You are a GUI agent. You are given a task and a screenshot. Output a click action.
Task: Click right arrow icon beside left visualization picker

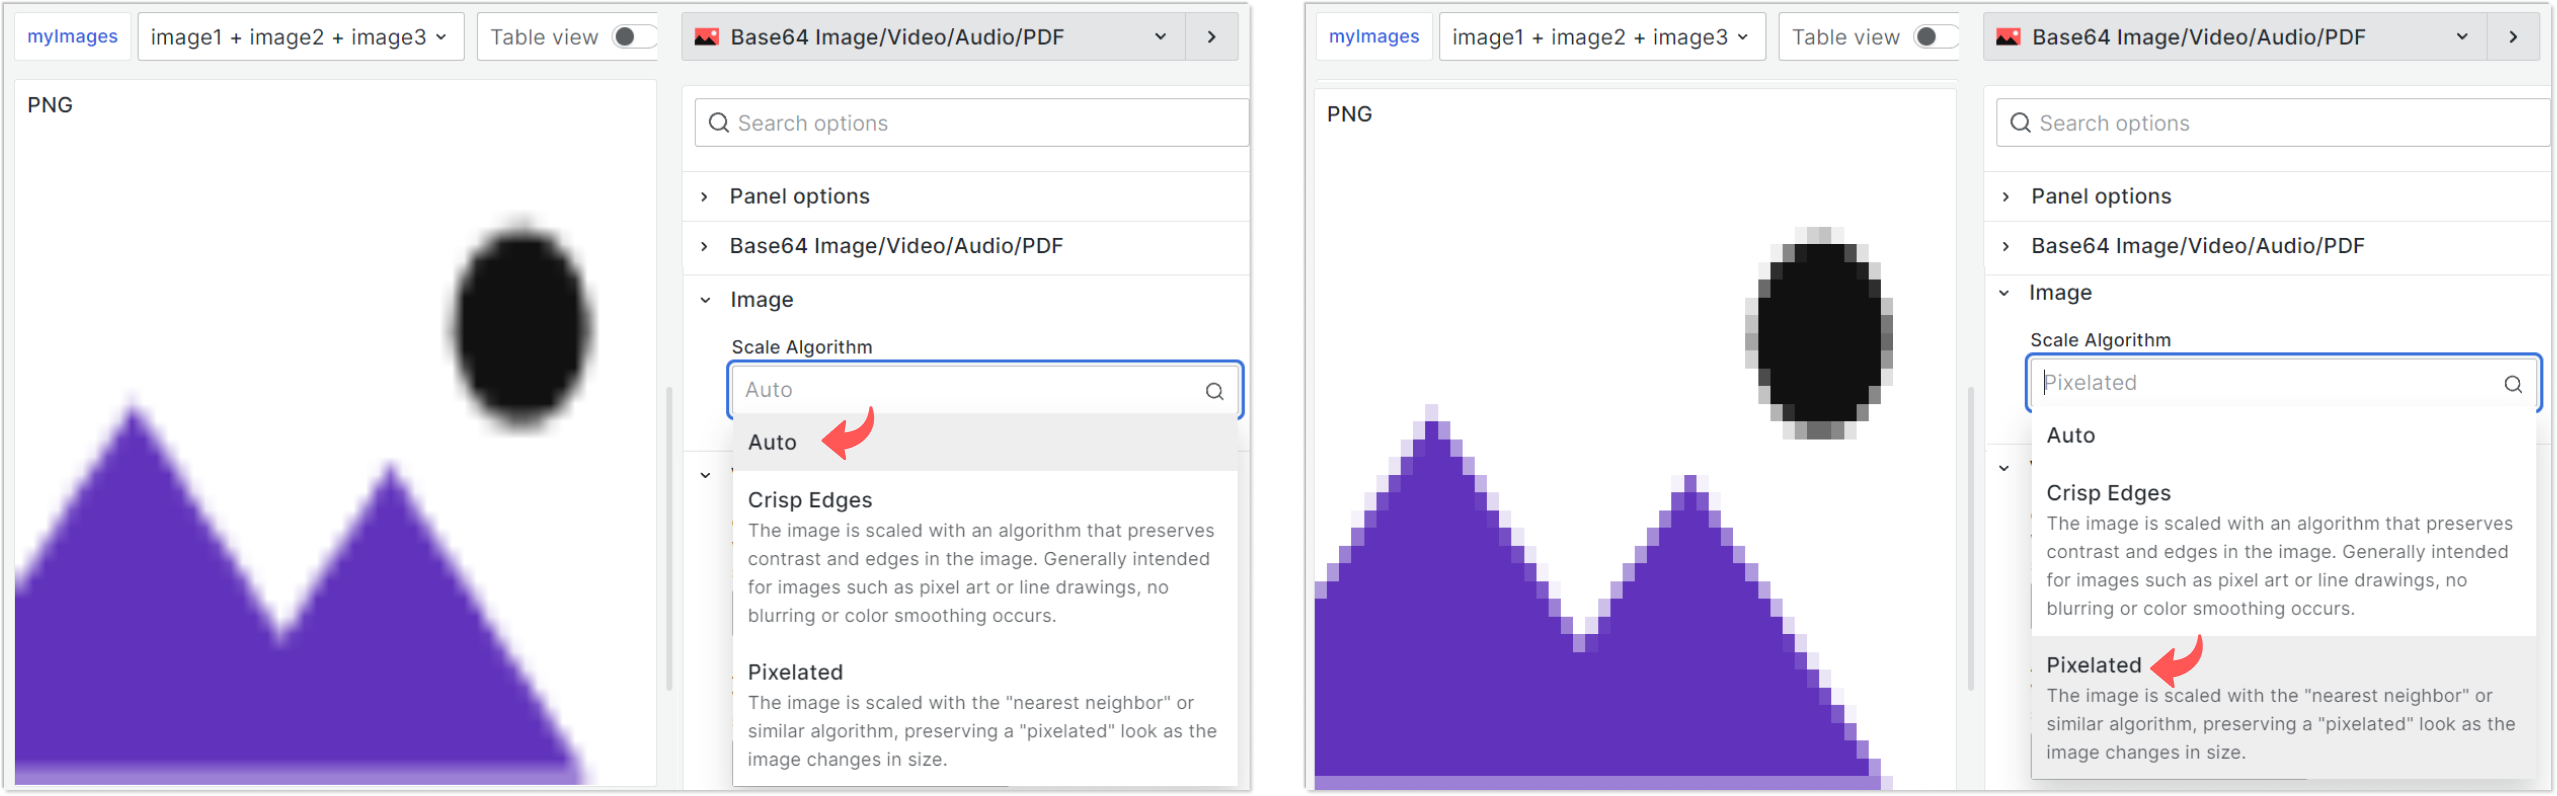click(x=1211, y=37)
